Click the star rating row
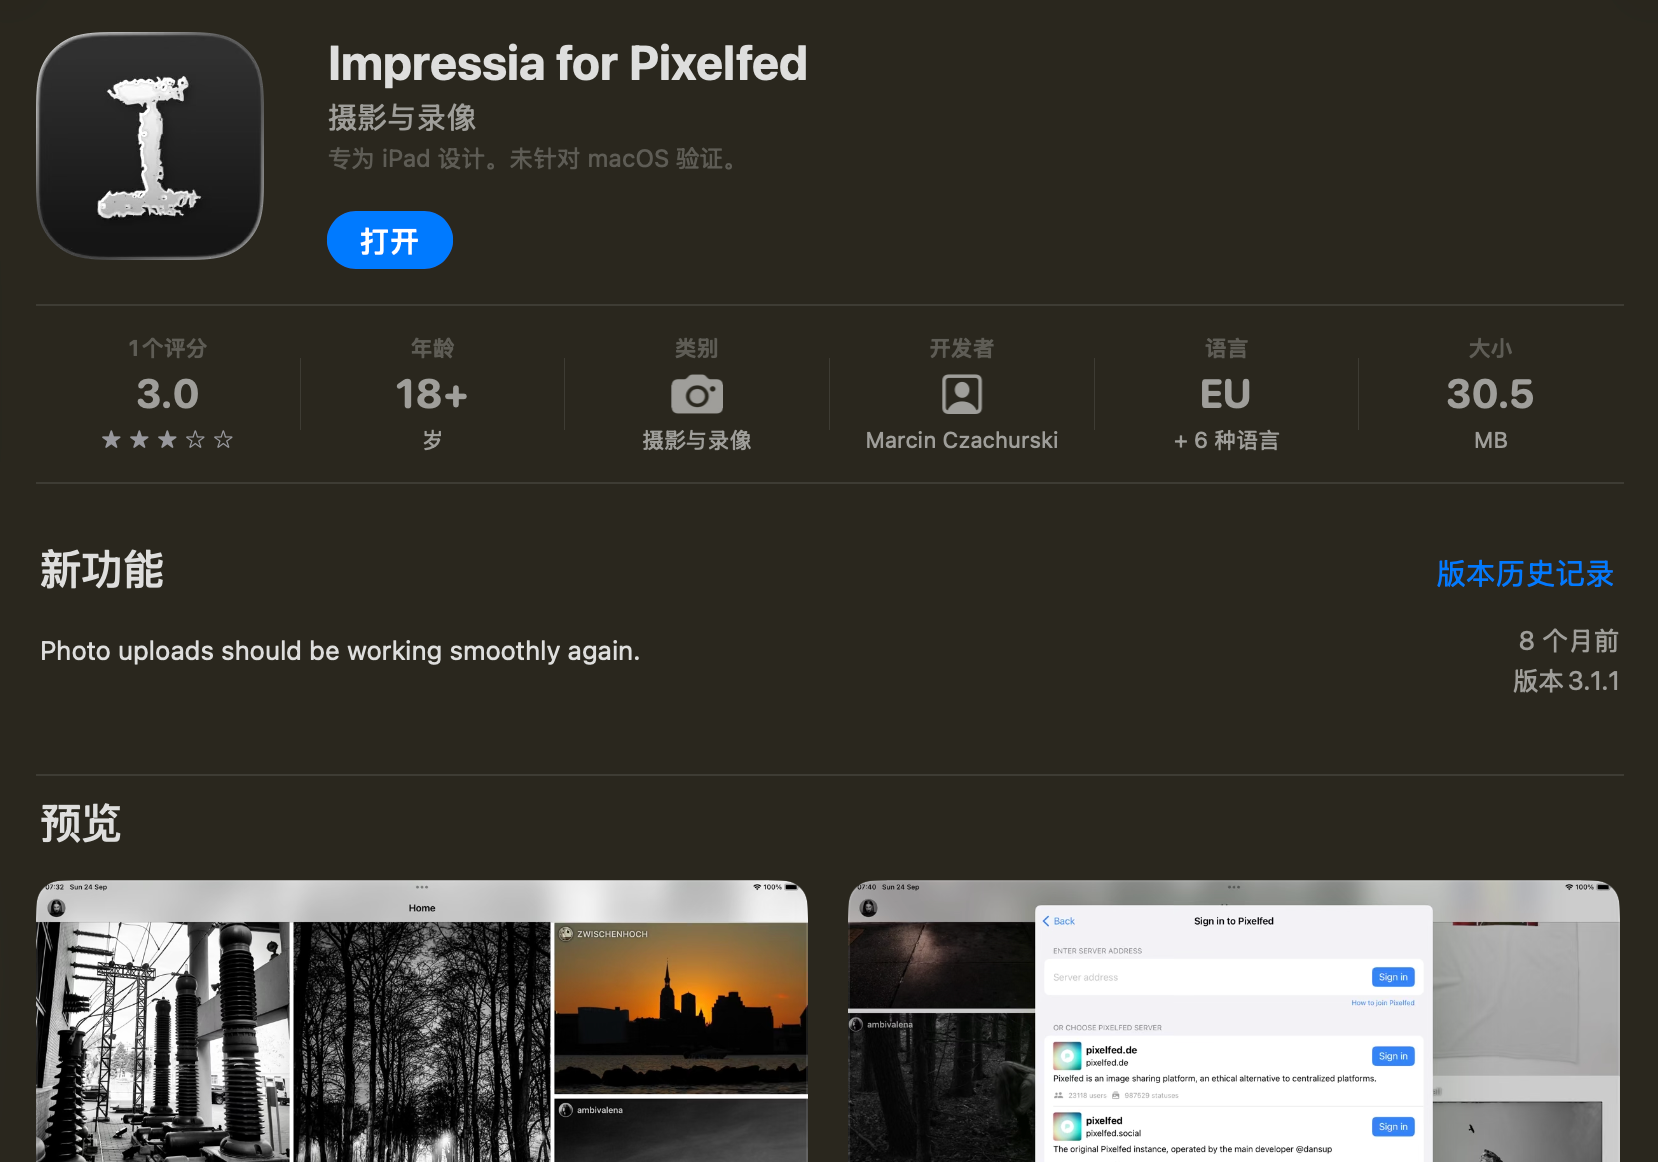The image size is (1658, 1162). pyautogui.click(x=167, y=440)
